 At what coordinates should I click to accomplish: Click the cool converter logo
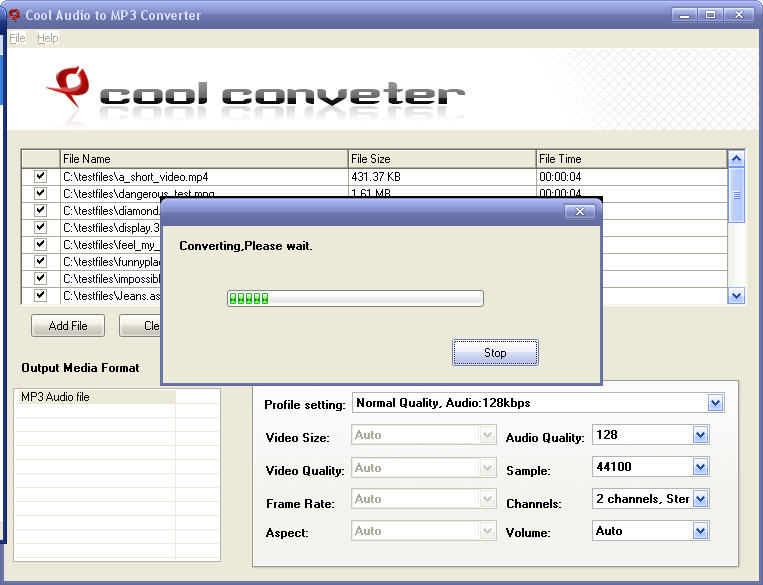pos(255,92)
